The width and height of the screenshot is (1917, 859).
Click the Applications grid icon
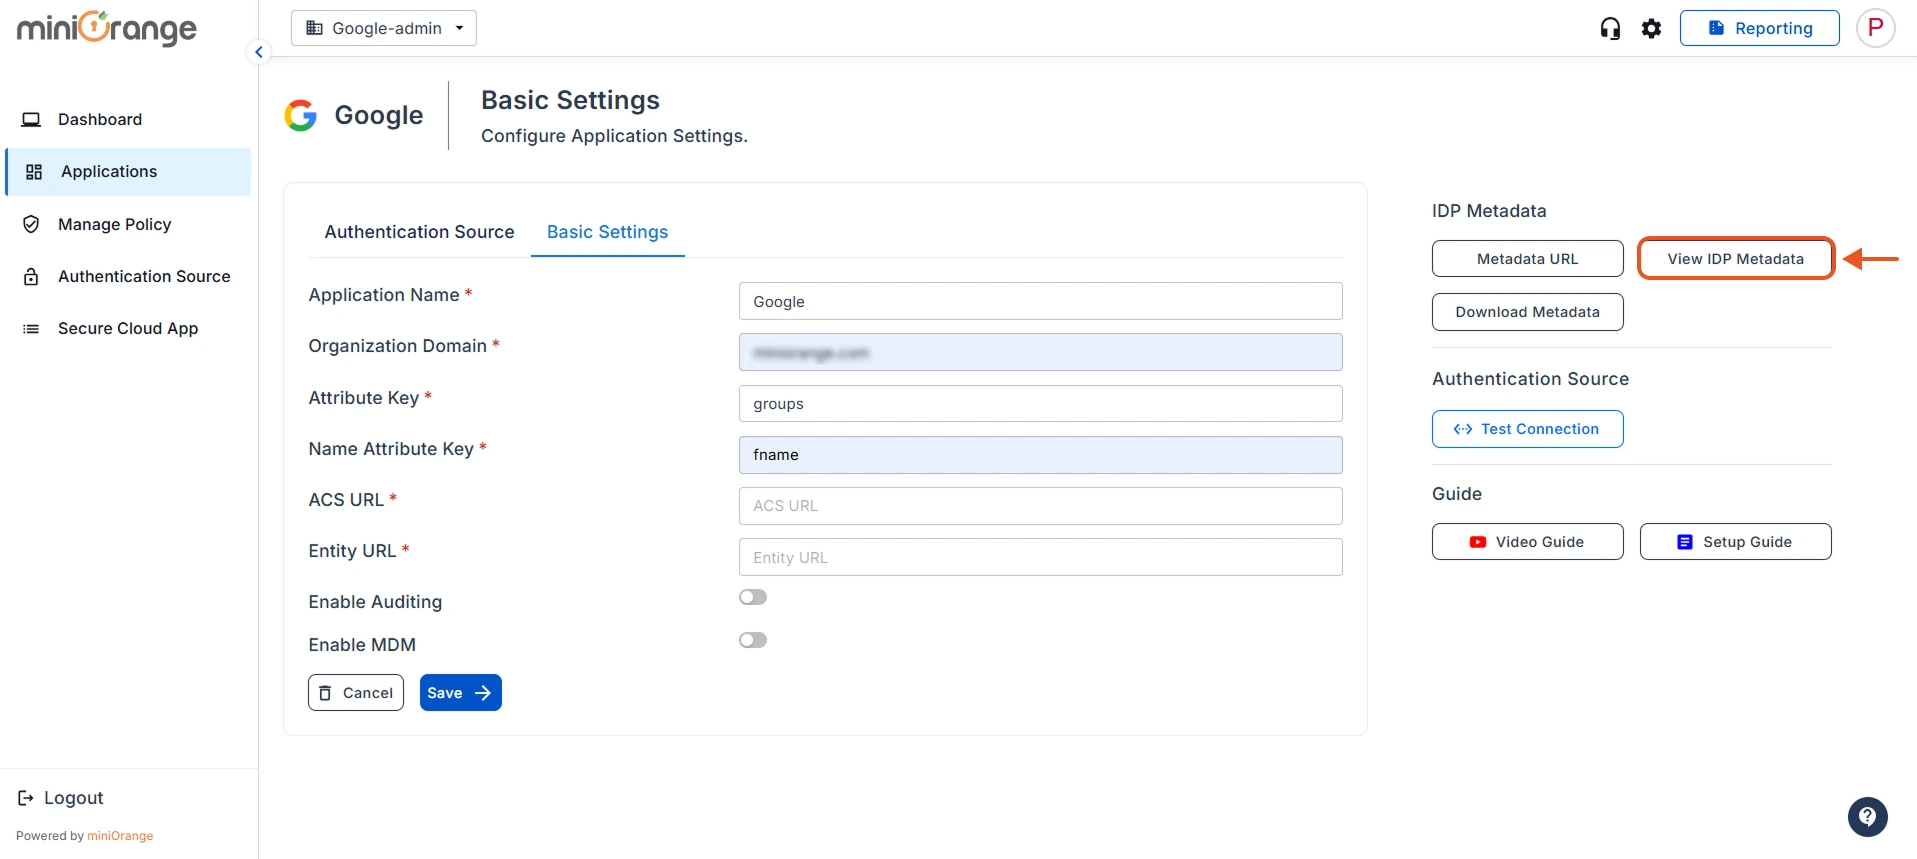34,172
